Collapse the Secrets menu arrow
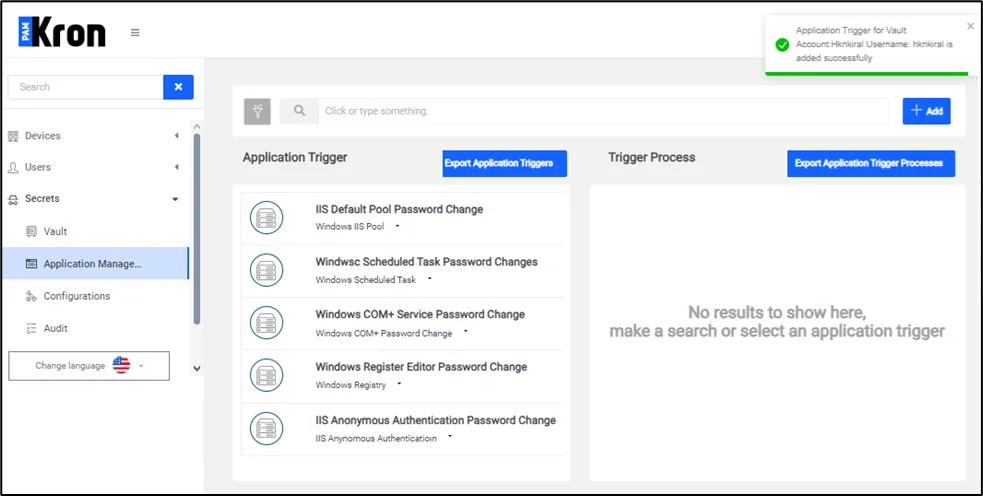The height and width of the screenshot is (496, 983). [175, 199]
